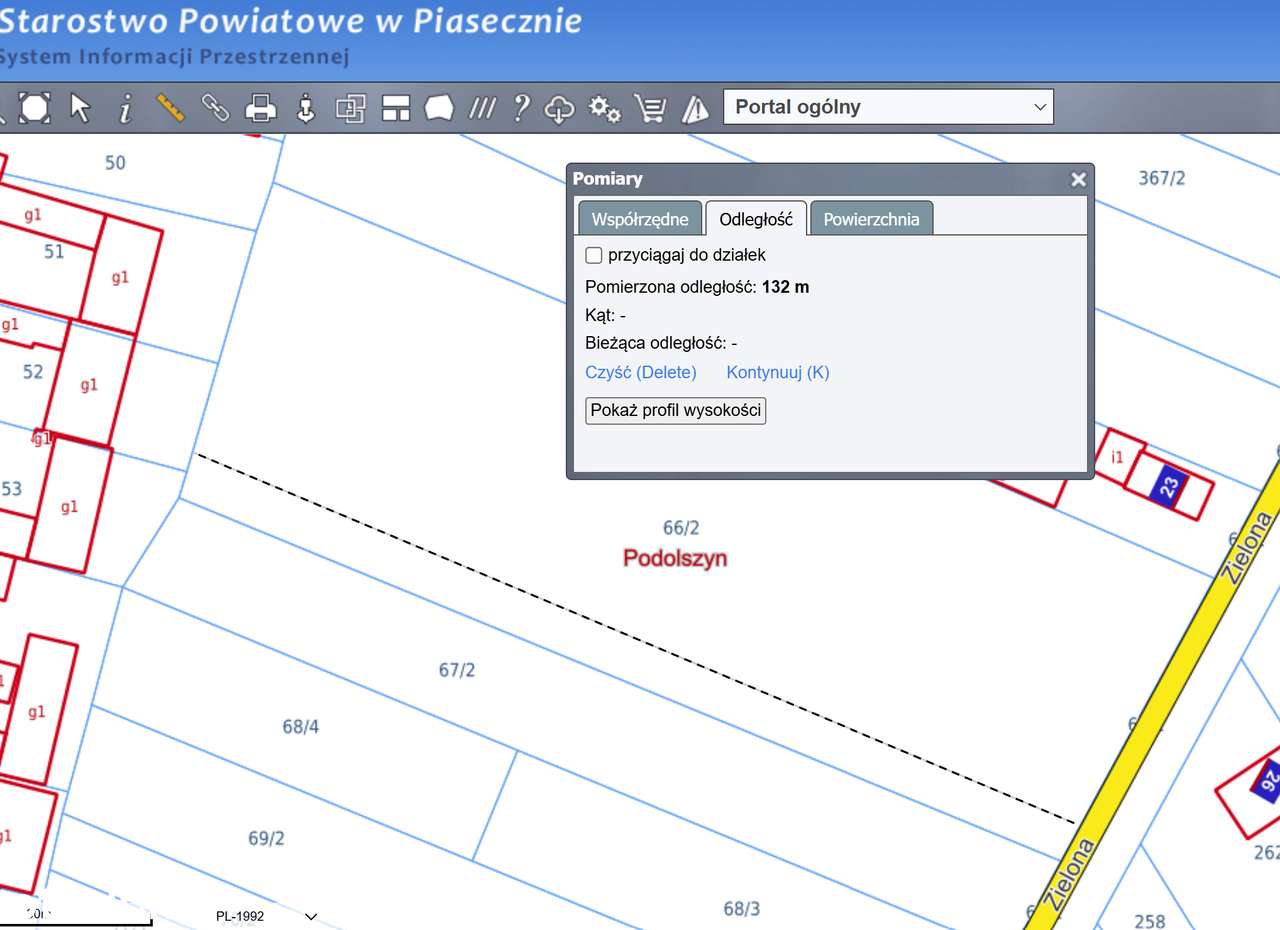Open the info (i) identify tool
Viewport: 1280px width, 930px height.
[x=124, y=107]
